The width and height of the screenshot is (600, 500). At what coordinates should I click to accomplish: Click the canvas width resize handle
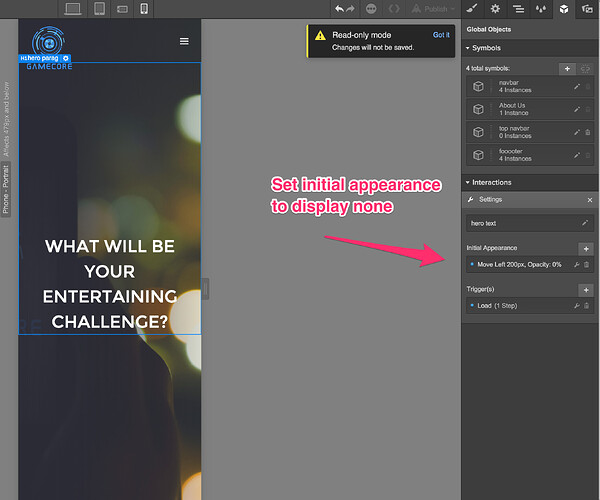tap(205, 289)
